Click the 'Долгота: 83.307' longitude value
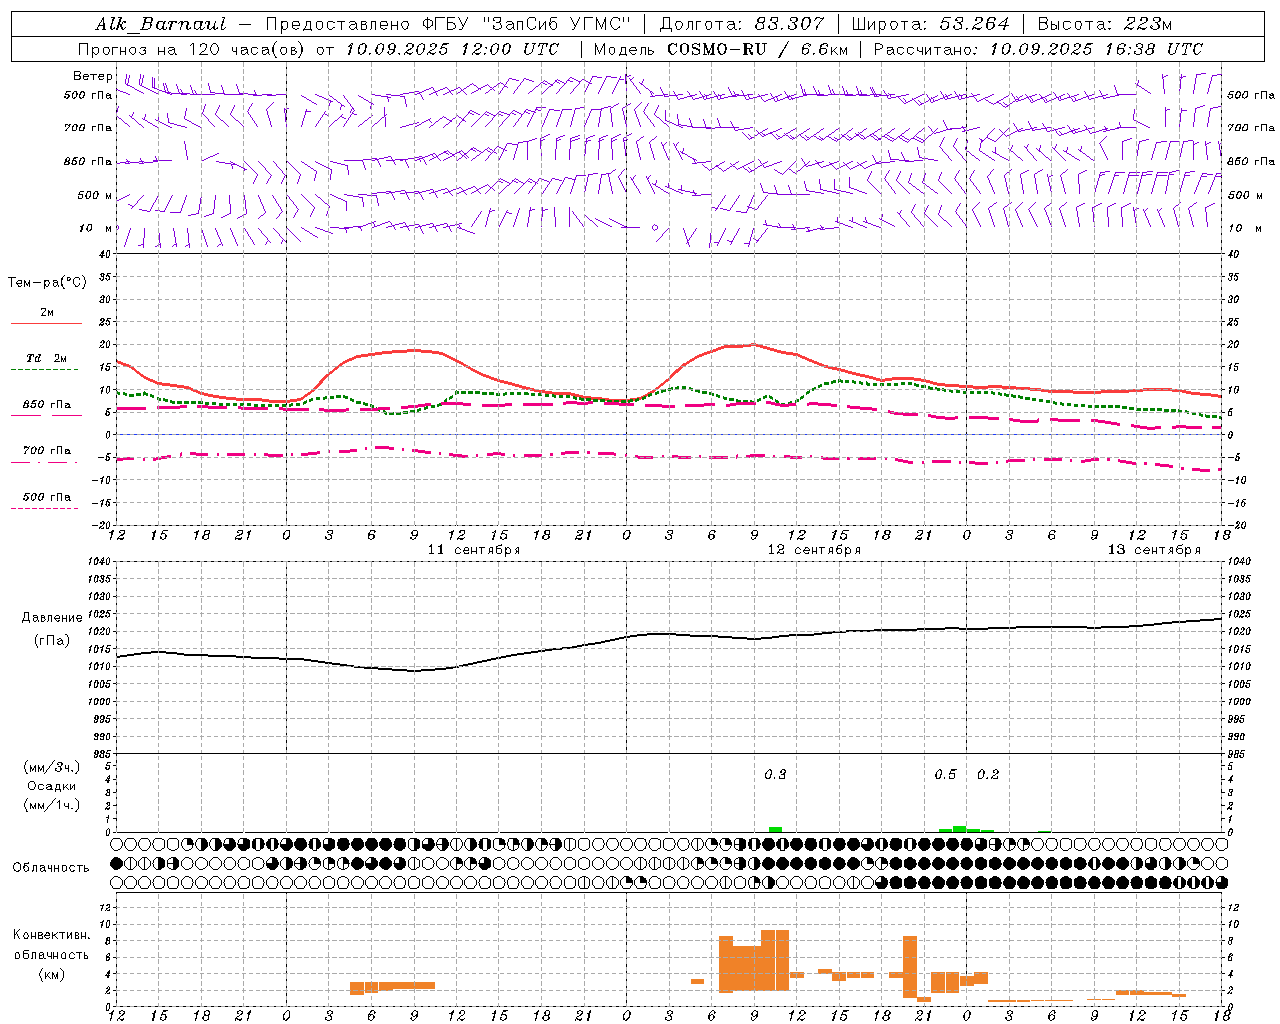This screenshot has height=1024, width=1280. [x=742, y=24]
